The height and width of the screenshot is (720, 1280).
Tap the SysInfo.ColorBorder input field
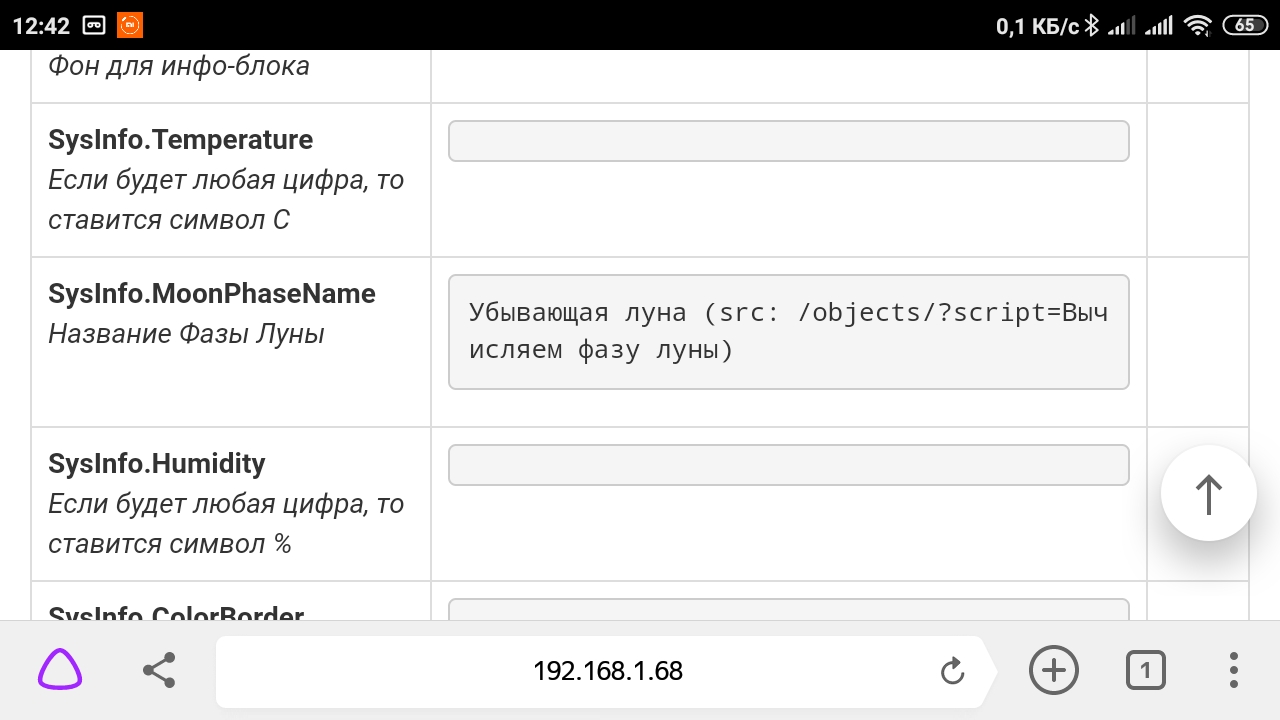pyautogui.click(x=788, y=612)
